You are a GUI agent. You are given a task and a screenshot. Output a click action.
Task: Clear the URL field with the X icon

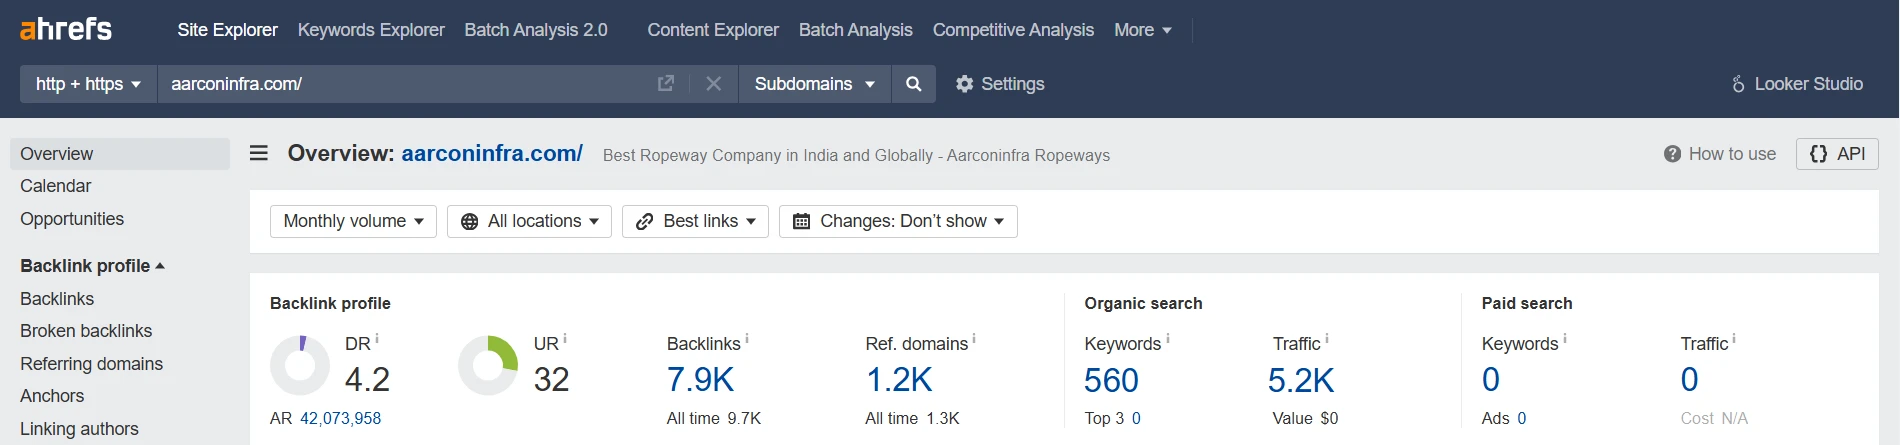pos(713,84)
